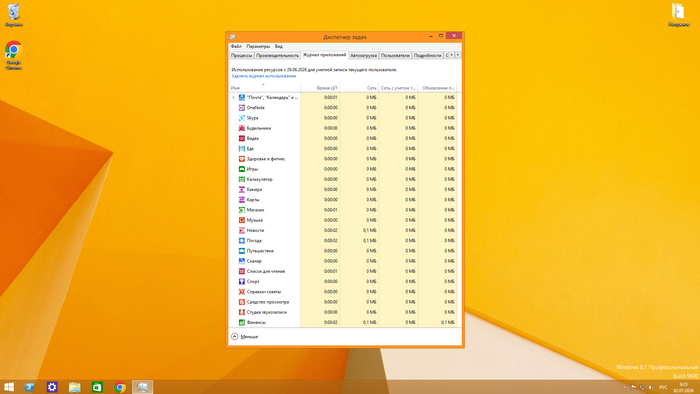The width and height of the screenshot is (700, 394).
Task: Sort by Обновления п... column header
Action: pos(437,88)
